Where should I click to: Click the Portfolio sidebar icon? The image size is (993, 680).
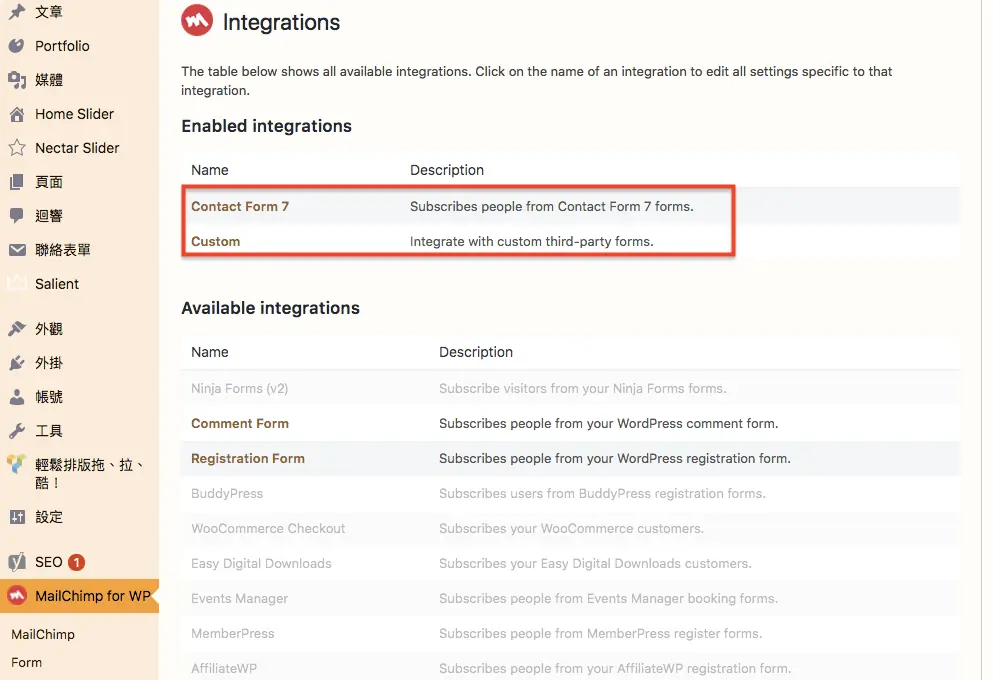pyautogui.click(x=17, y=46)
